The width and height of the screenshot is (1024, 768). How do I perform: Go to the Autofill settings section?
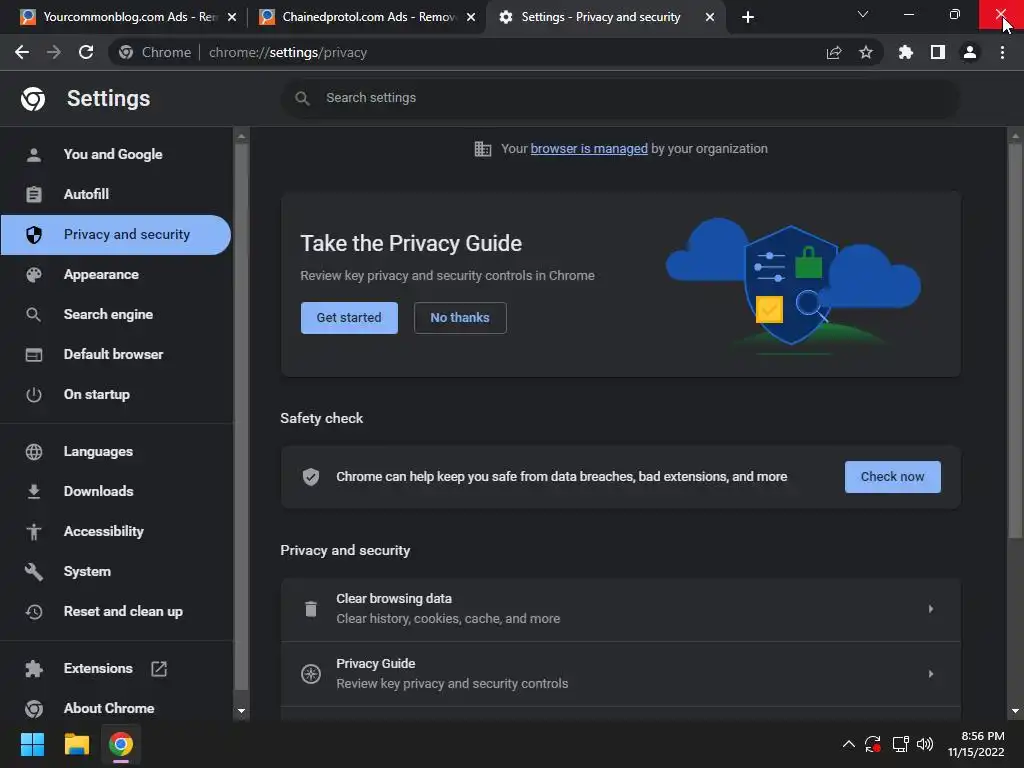tap(116, 195)
